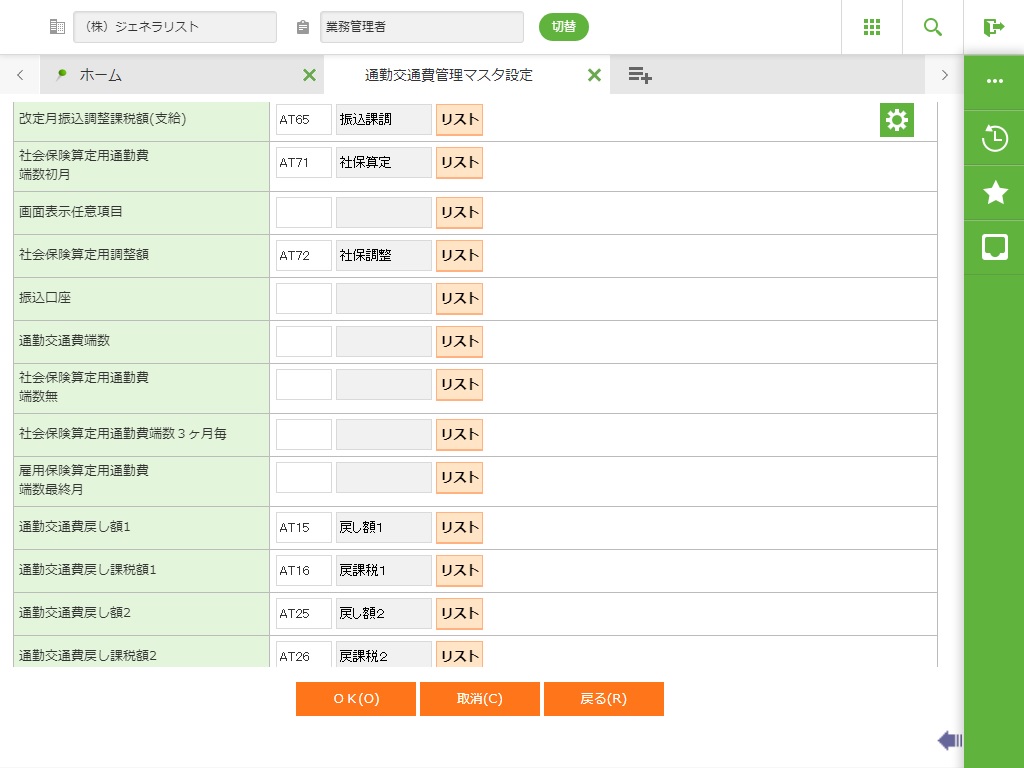Close the ホーム tab
Viewport: 1024px width, 768px height.
click(309, 75)
